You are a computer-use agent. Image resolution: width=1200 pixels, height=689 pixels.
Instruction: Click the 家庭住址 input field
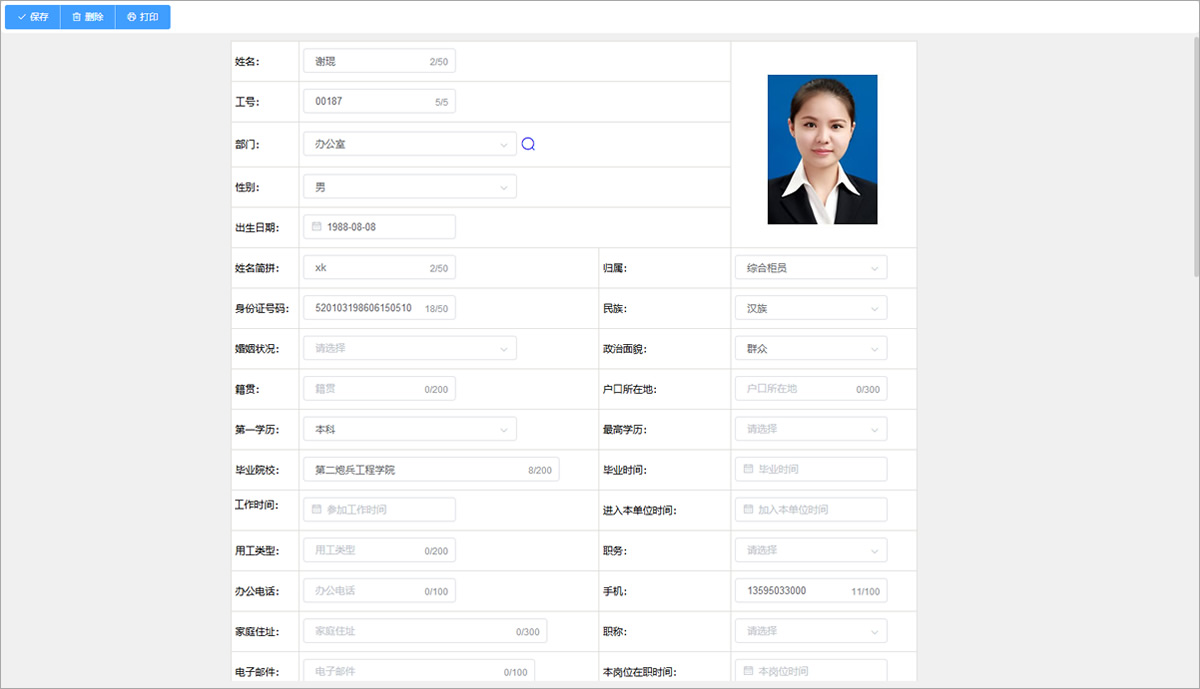(x=425, y=631)
